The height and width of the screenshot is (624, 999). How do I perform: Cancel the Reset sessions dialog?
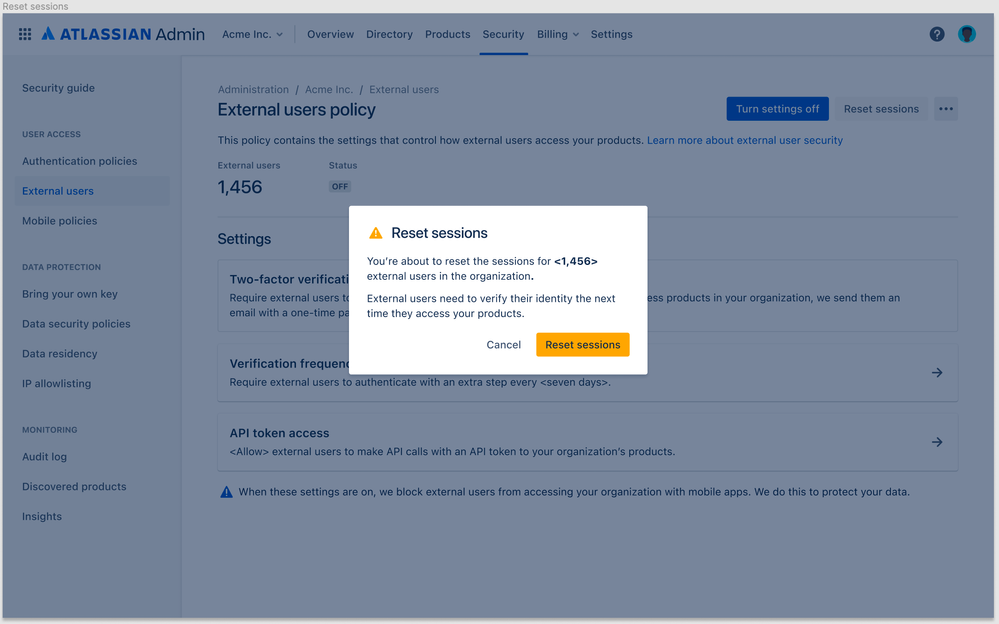tap(503, 345)
